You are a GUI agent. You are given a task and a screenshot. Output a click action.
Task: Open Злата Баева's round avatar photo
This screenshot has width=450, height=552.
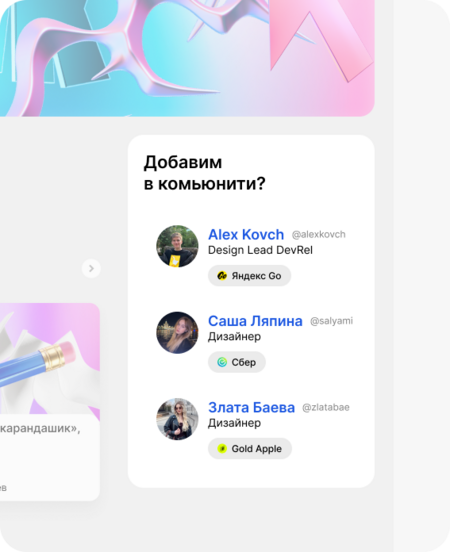coord(177,419)
